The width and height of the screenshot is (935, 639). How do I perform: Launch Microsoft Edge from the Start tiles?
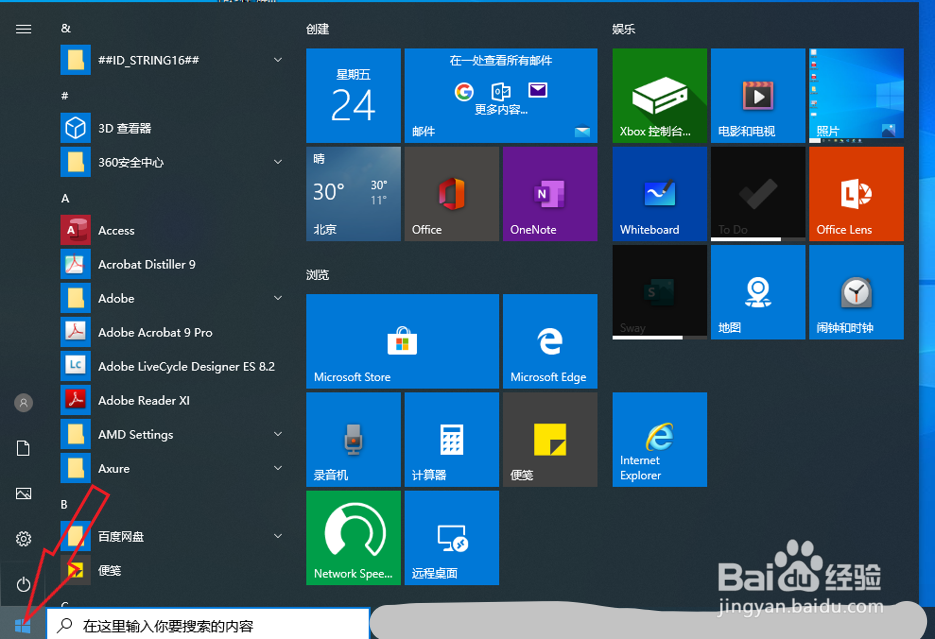(549, 341)
